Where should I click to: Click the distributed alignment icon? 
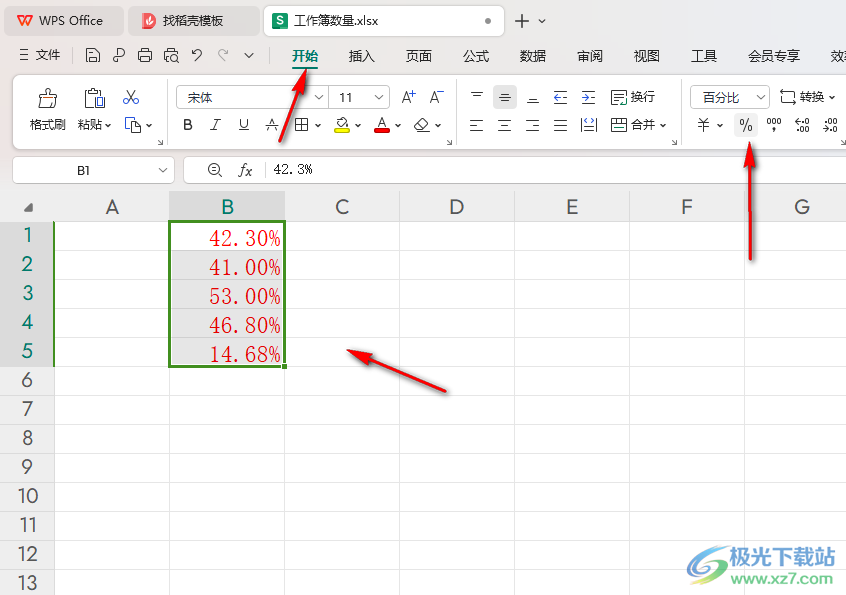589,125
